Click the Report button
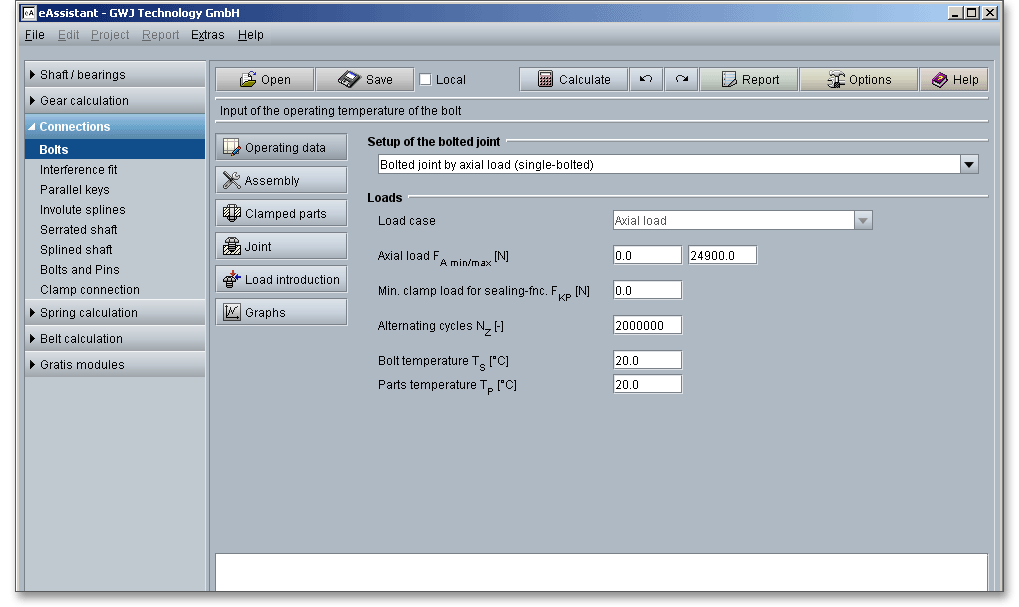 coord(749,80)
